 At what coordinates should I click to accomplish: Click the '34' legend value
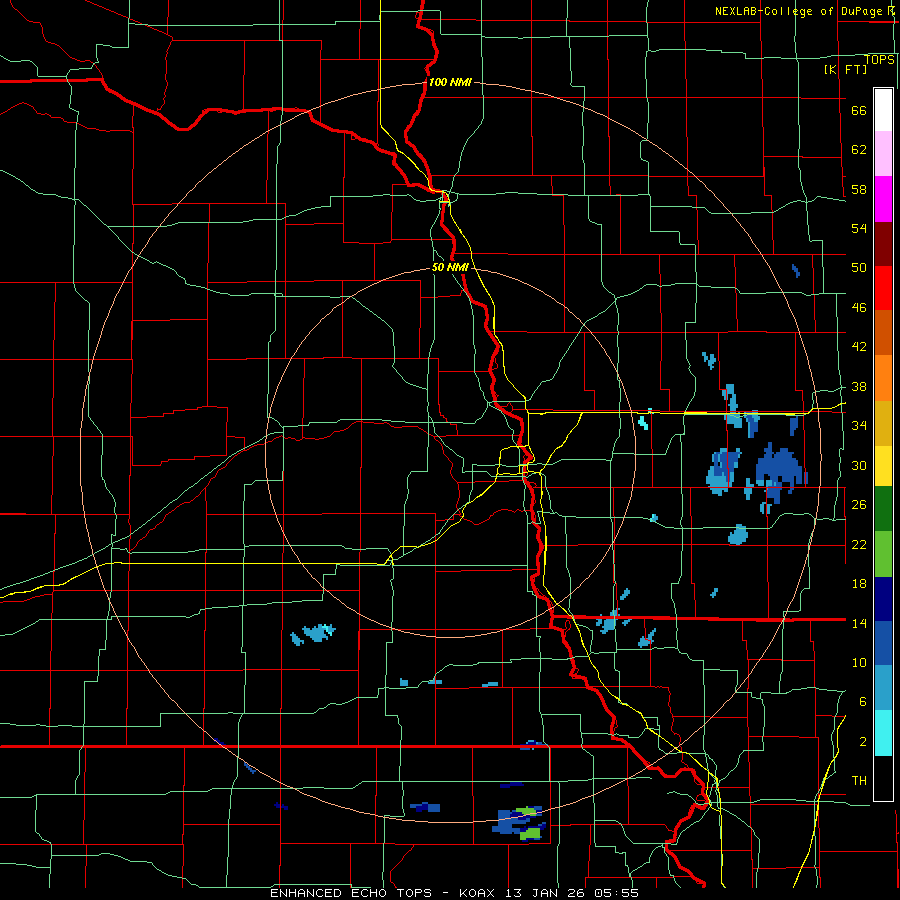click(859, 426)
